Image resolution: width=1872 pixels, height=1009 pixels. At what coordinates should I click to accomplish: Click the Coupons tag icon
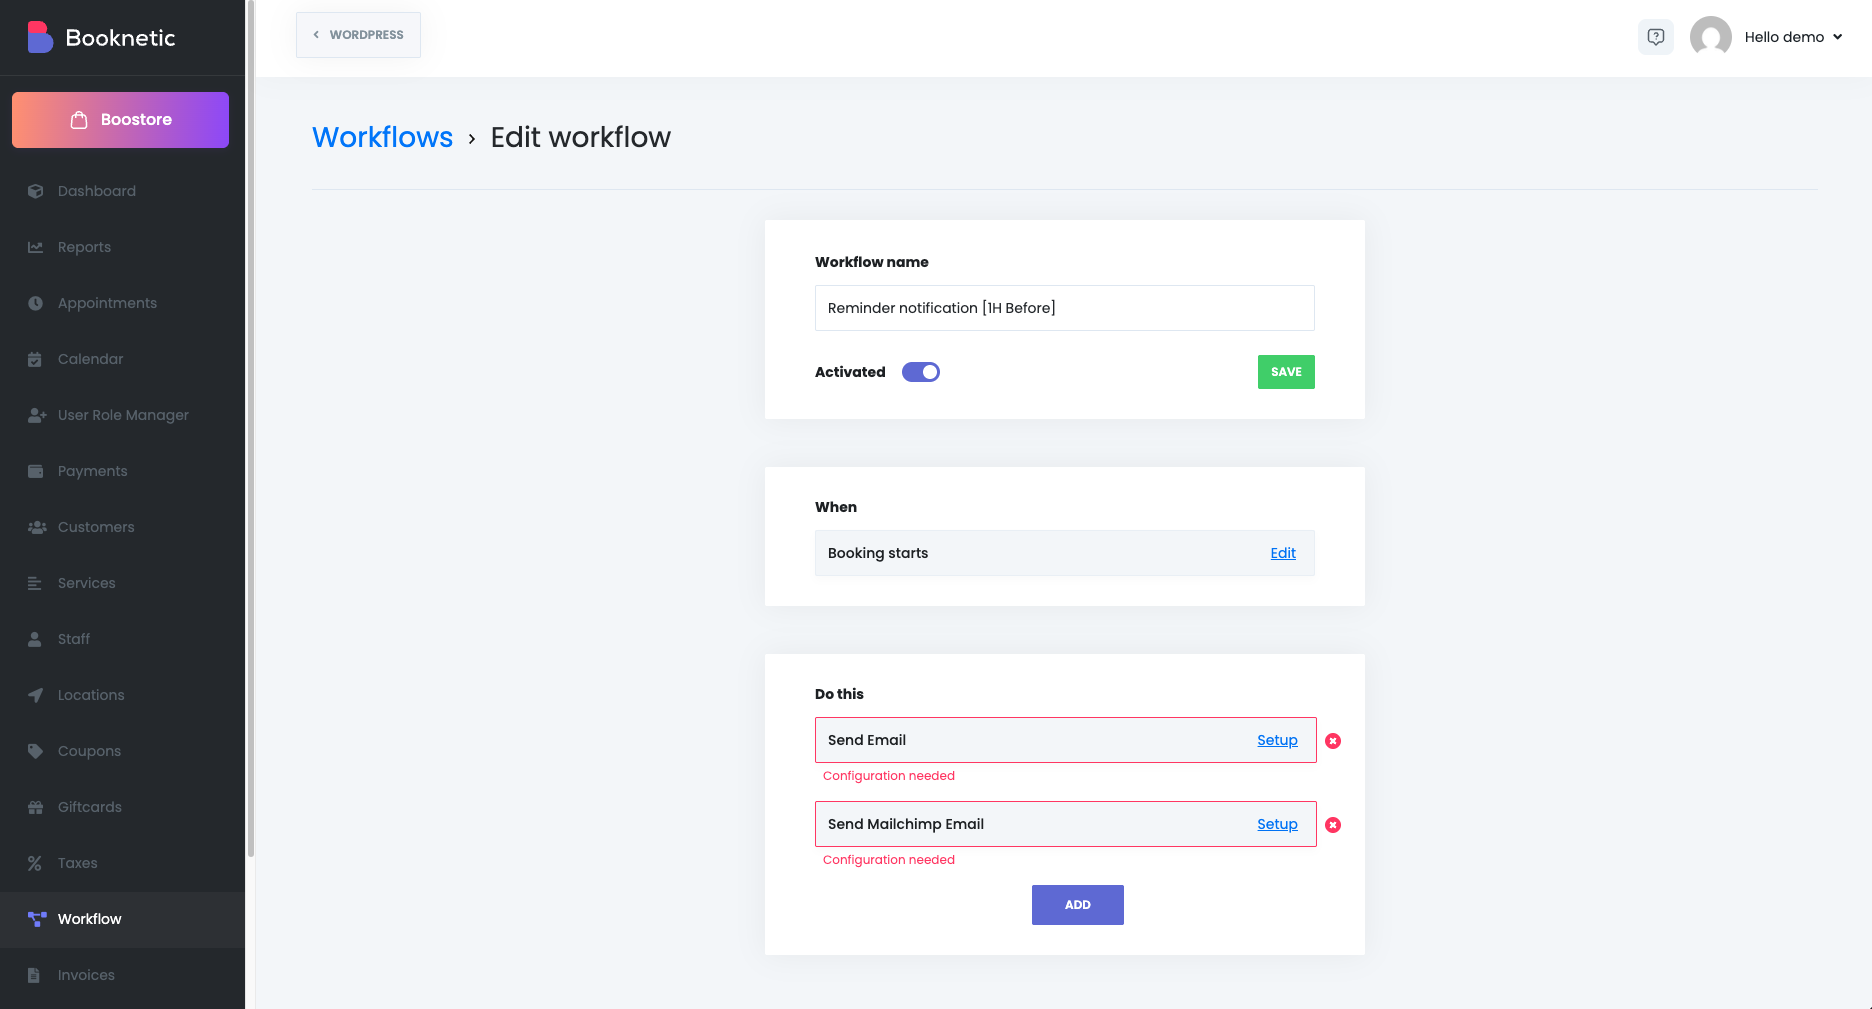(x=36, y=751)
